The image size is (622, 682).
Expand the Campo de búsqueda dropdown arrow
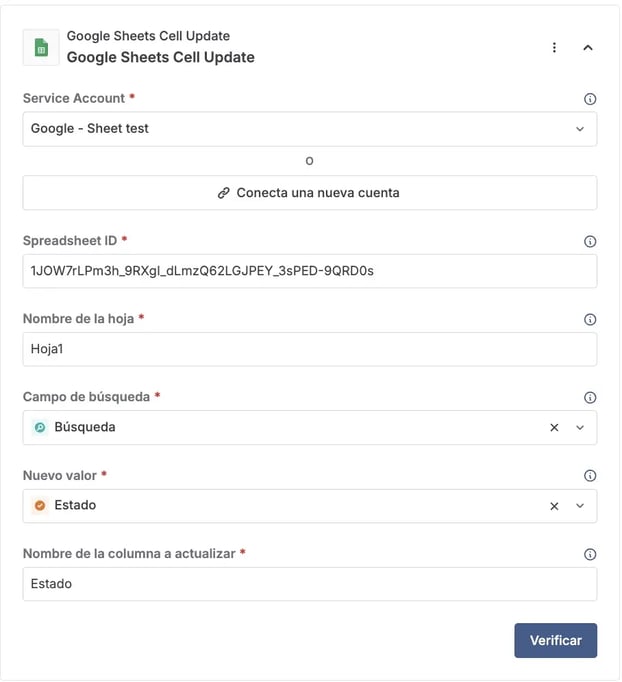[580, 428]
